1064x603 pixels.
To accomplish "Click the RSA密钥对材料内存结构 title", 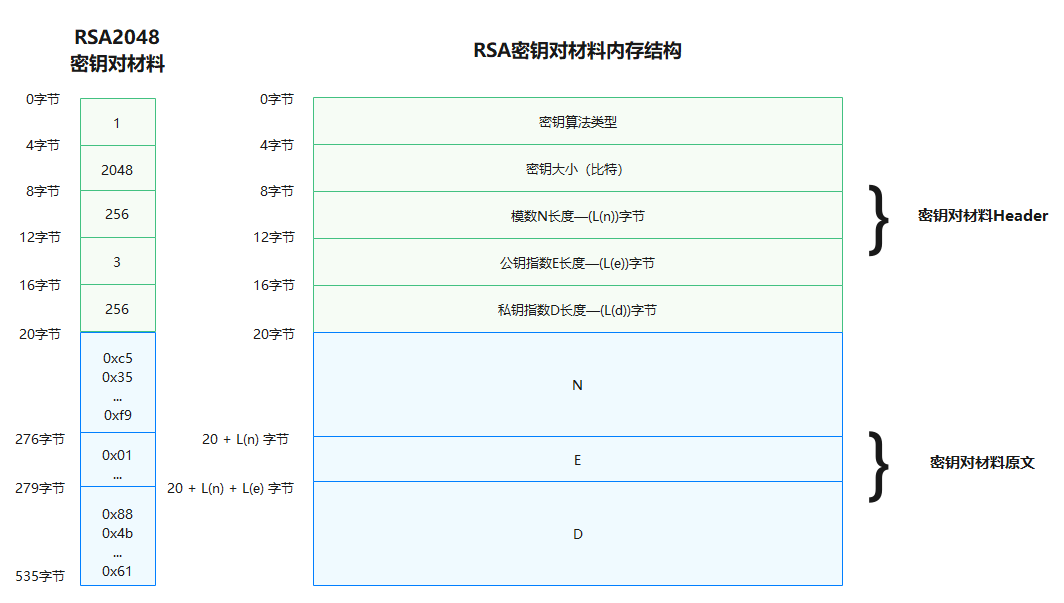I will [577, 51].
